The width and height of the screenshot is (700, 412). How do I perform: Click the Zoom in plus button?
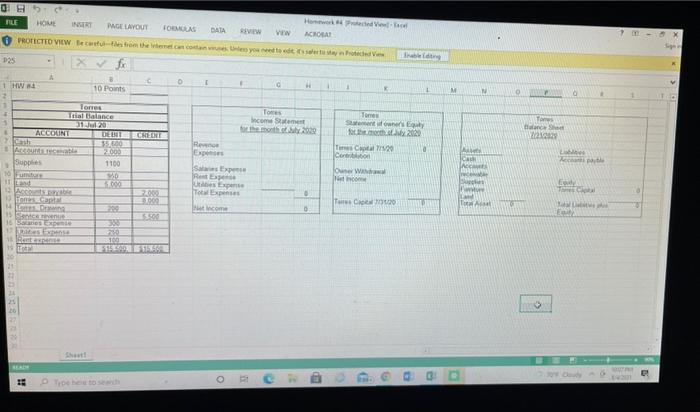(636, 360)
